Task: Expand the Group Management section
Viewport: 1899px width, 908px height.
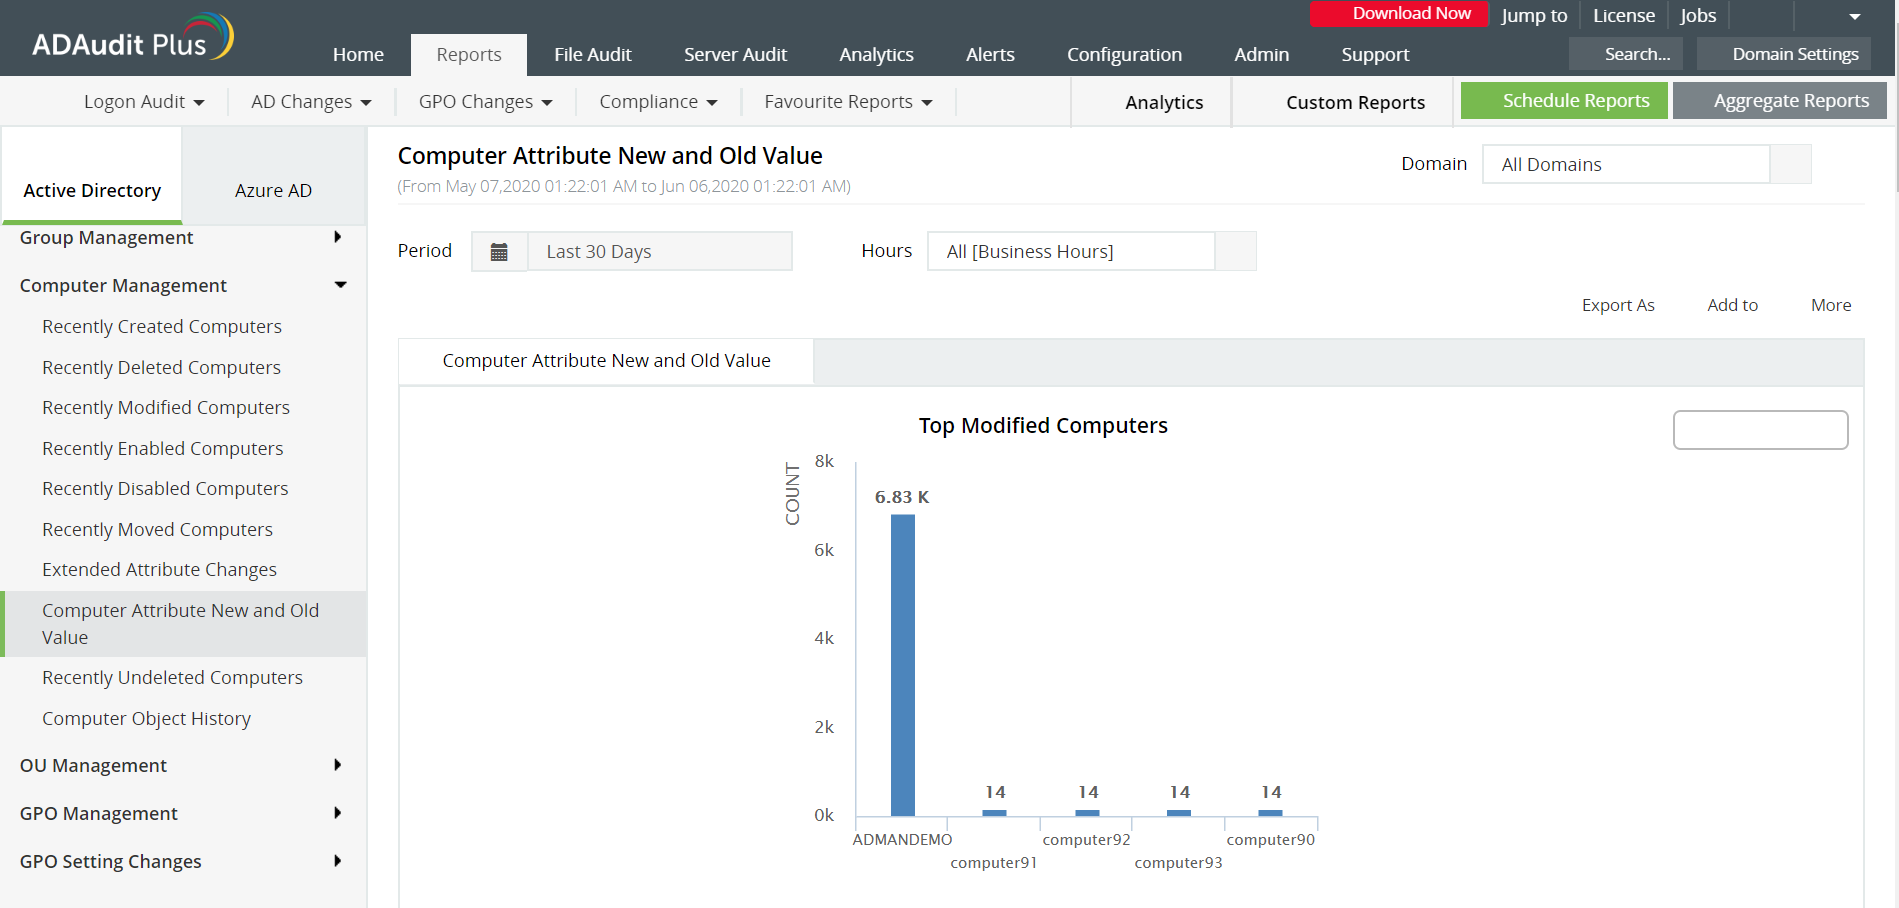Action: [x=106, y=238]
